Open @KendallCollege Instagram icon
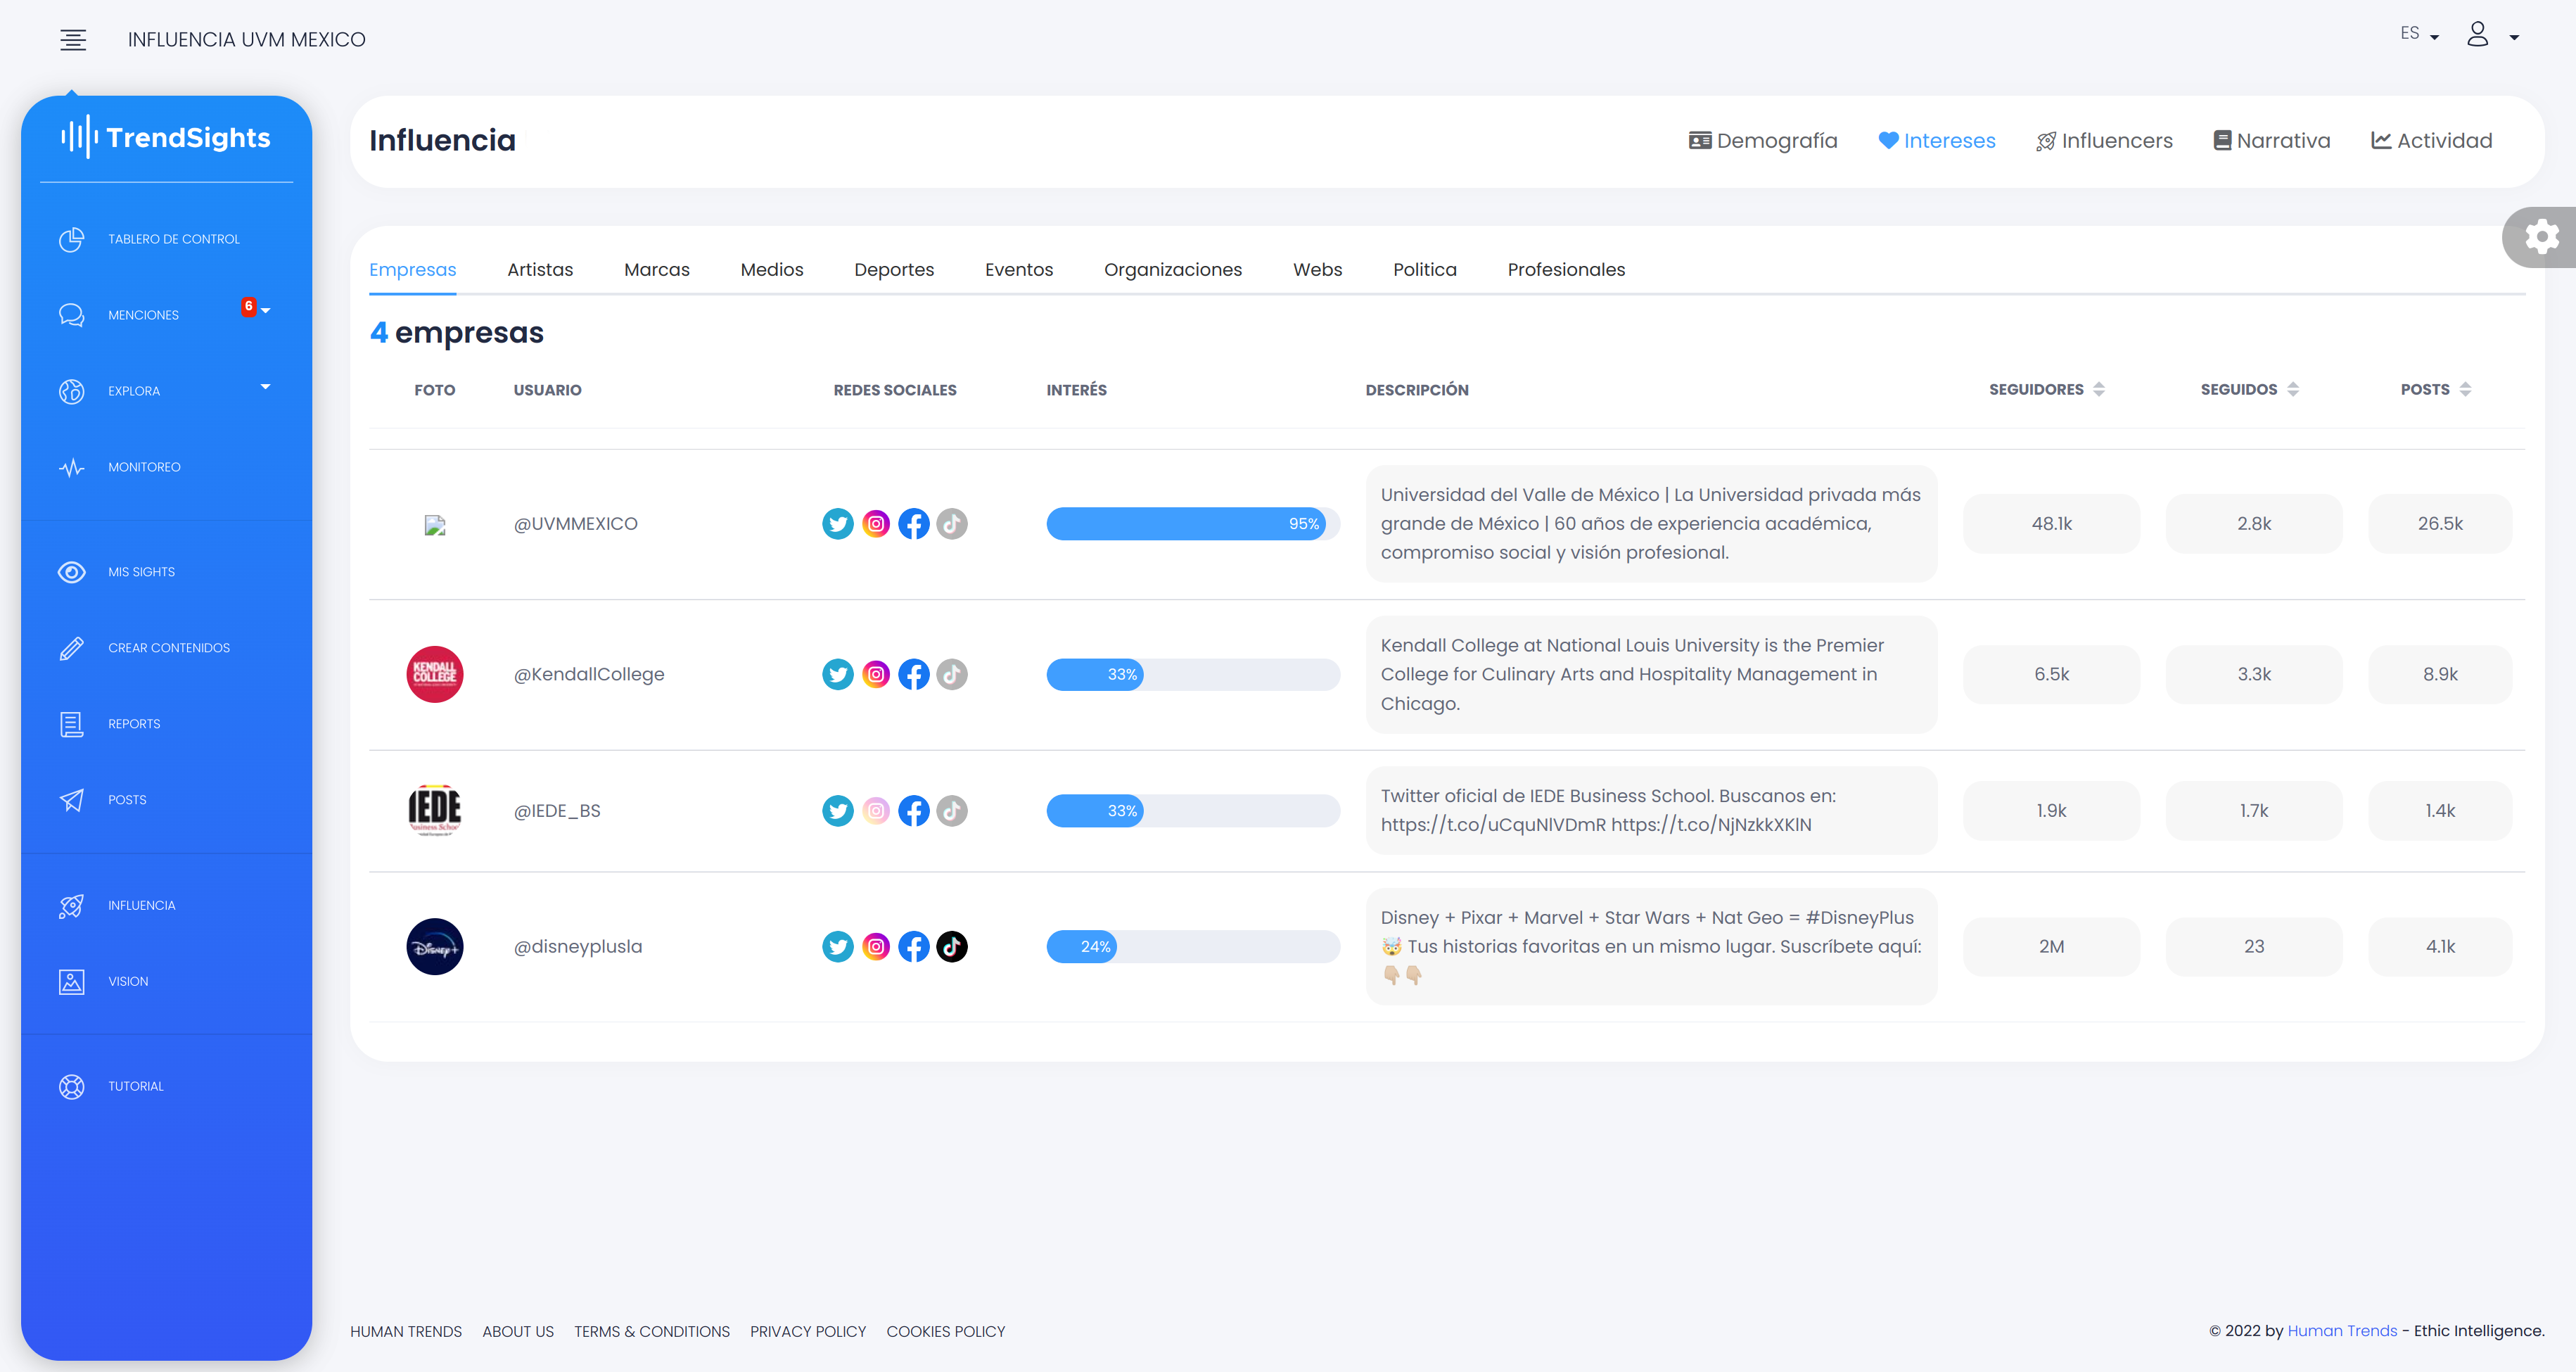Screen dimensions: 2576x1372 tap(876, 674)
